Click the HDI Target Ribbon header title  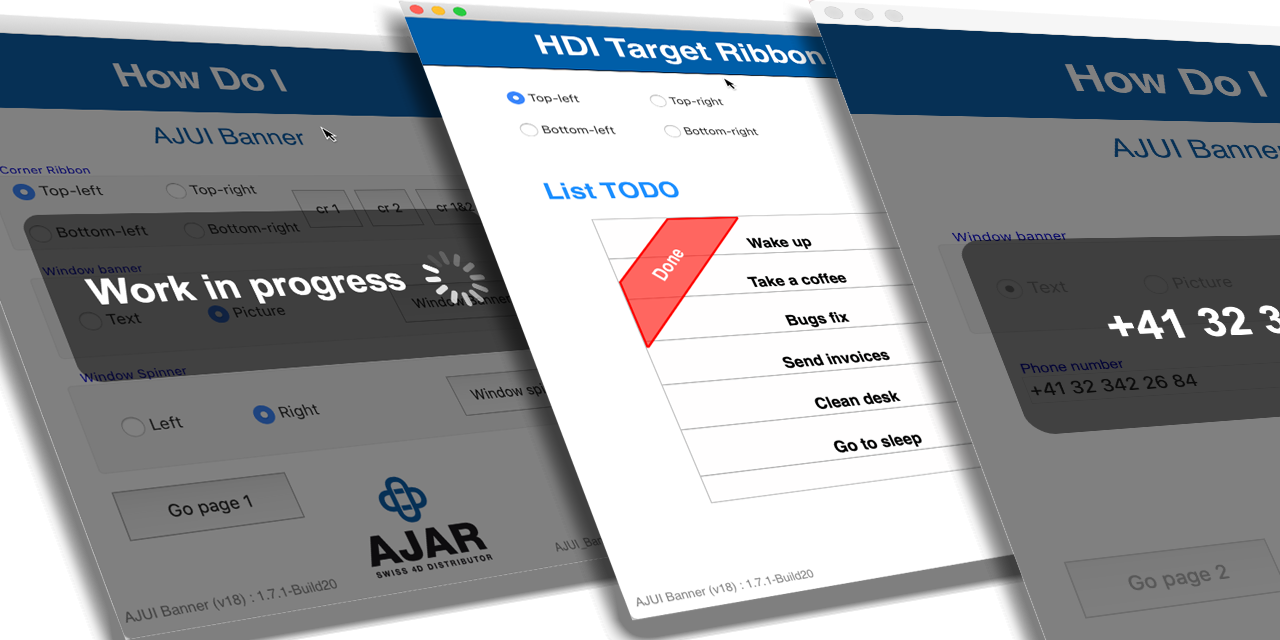click(x=680, y=49)
